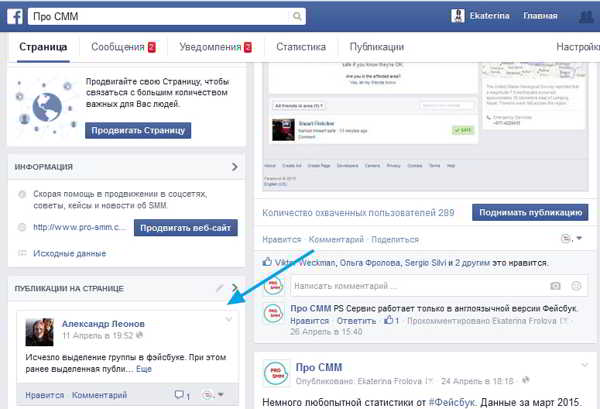Open Александр Леонов's profile name
This screenshot has height=409, width=600.
tap(103, 324)
